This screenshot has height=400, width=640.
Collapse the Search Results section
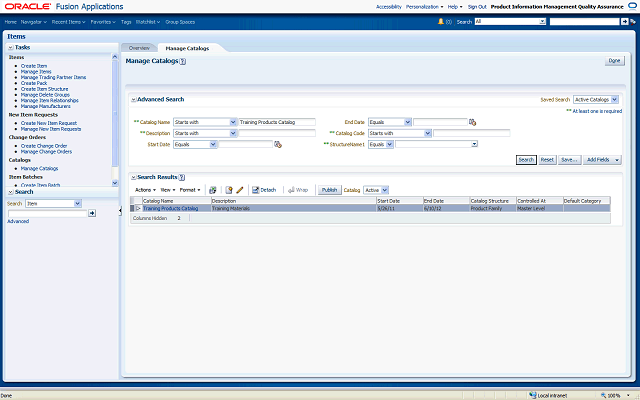coord(133,177)
